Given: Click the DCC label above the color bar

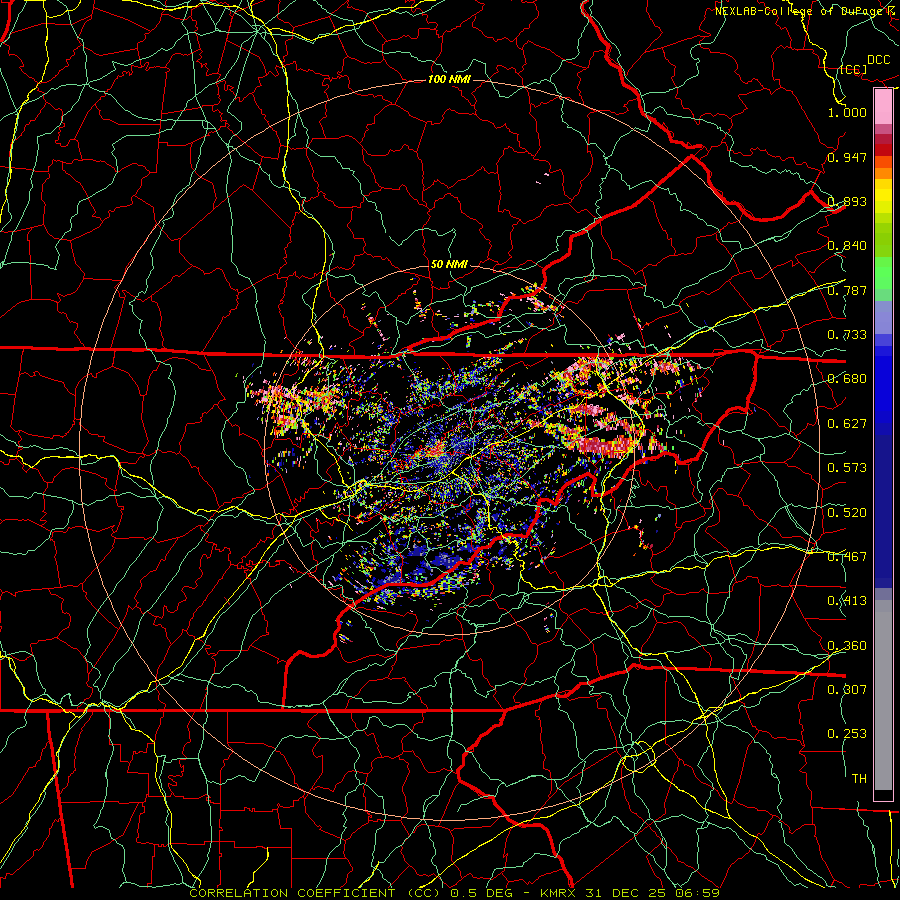Looking at the screenshot, I should [x=878, y=60].
